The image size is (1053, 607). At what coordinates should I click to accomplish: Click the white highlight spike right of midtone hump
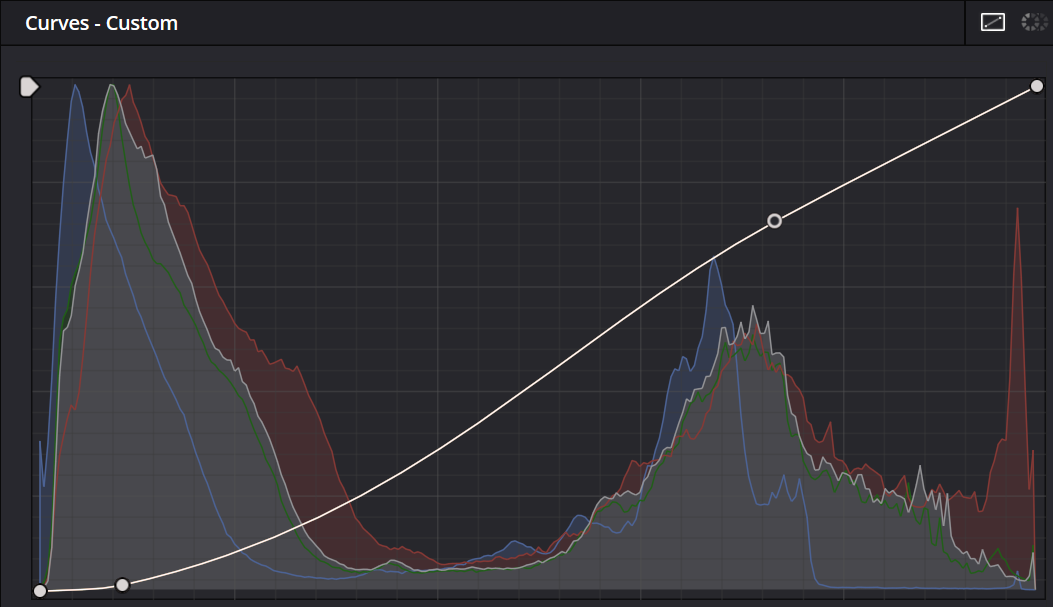[917, 470]
